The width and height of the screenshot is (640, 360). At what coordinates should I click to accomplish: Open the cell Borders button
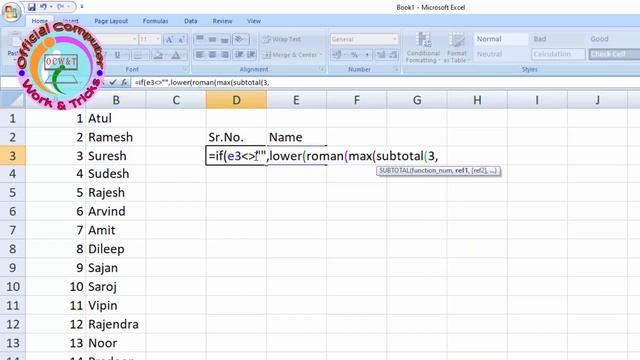[x=138, y=55]
